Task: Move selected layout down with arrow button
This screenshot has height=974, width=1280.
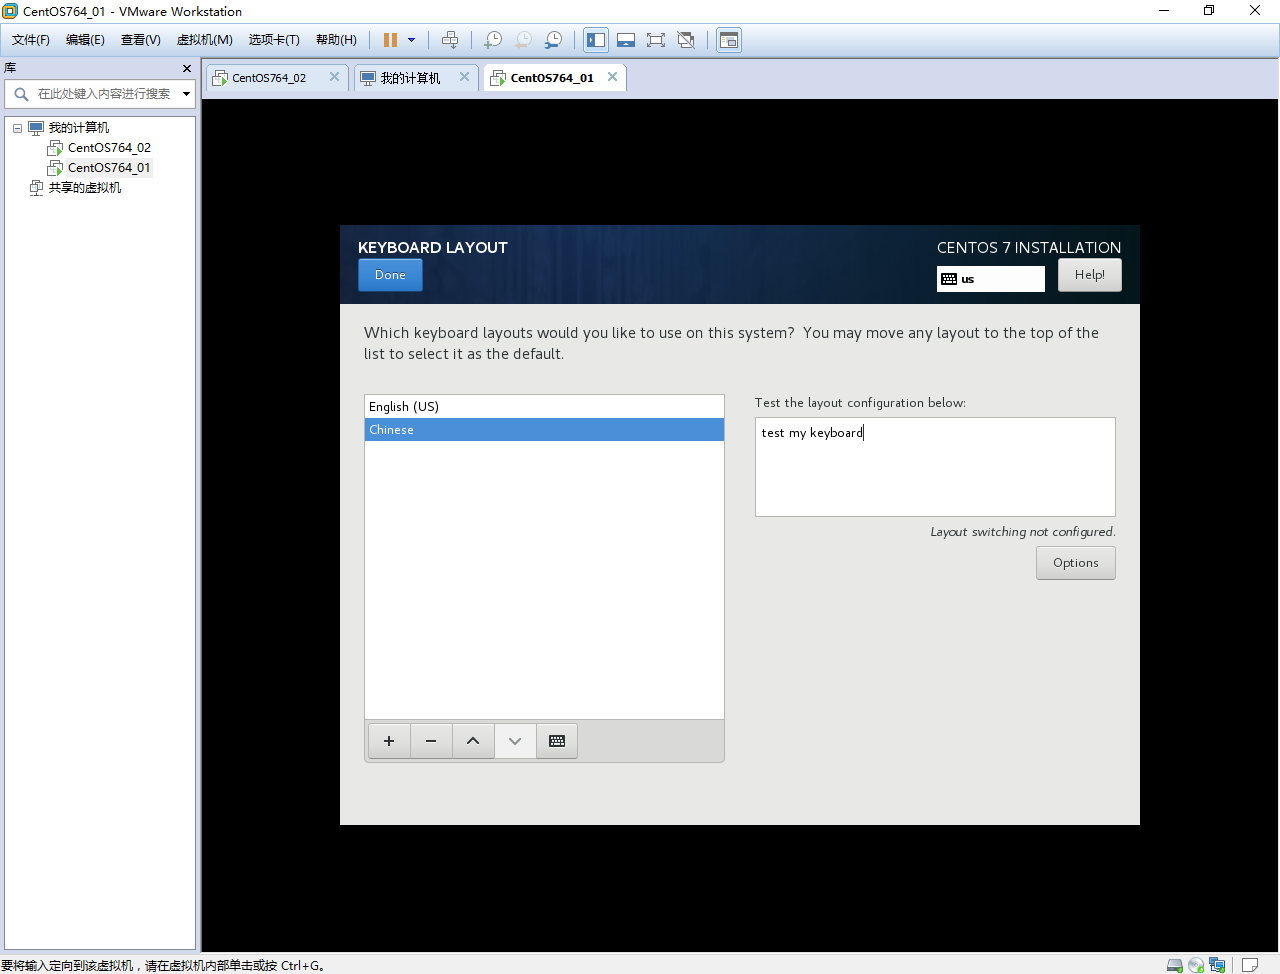Action: click(x=515, y=741)
